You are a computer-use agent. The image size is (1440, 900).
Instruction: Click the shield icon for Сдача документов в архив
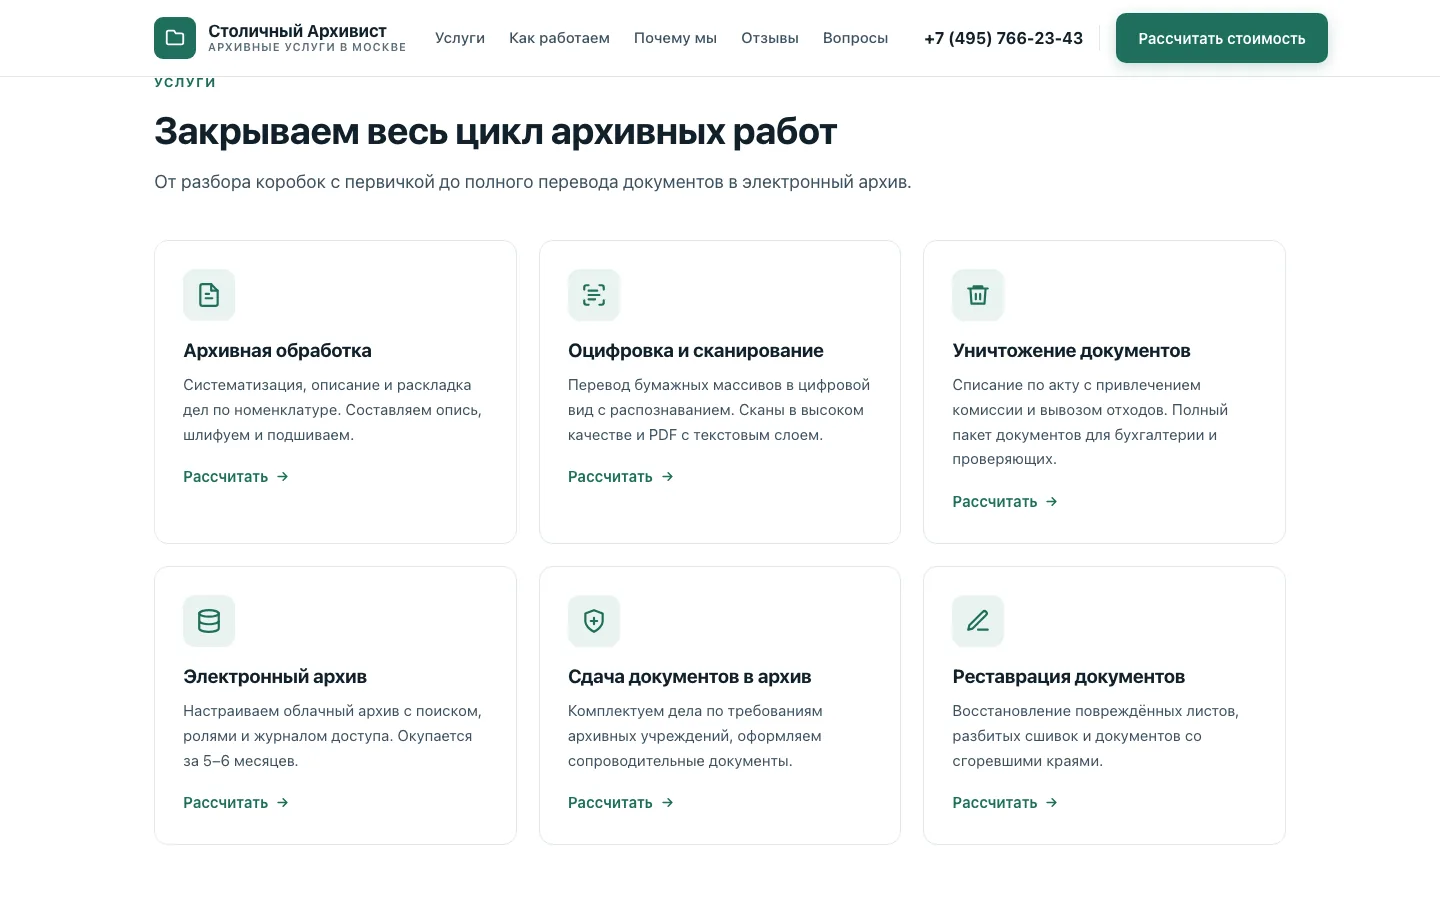(594, 621)
